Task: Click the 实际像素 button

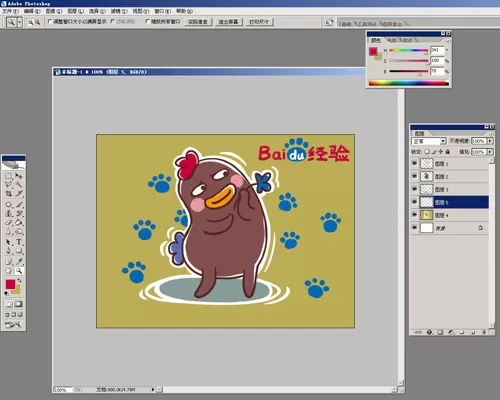Action: click(198, 22)
